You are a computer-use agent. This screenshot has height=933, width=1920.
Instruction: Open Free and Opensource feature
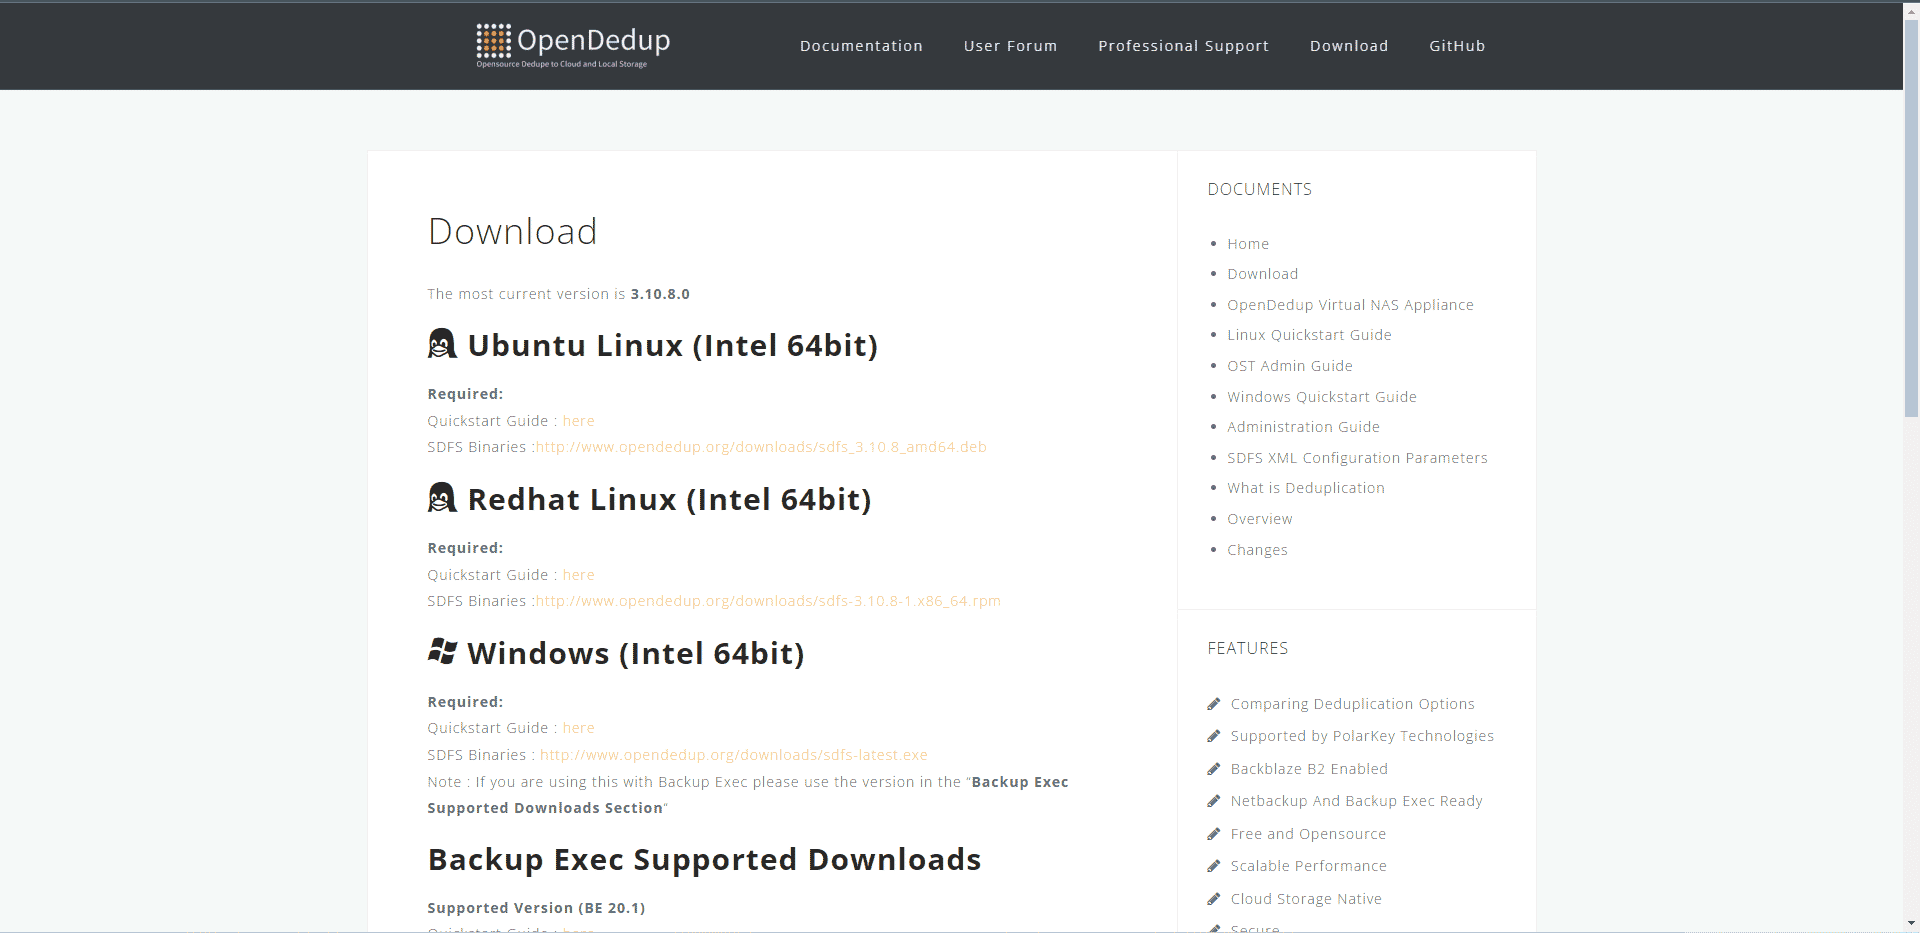click(1308, 834)
